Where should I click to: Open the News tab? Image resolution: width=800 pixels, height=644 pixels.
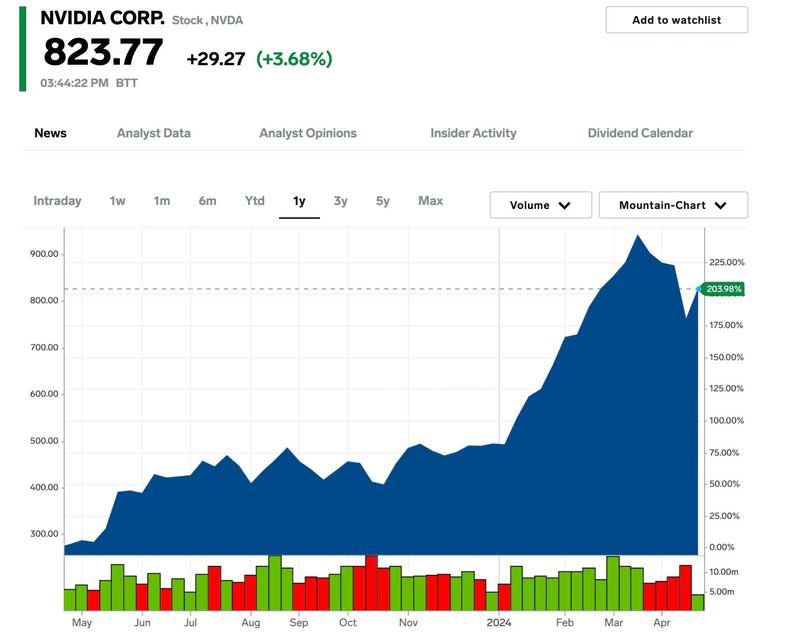(x=51, y=133)
